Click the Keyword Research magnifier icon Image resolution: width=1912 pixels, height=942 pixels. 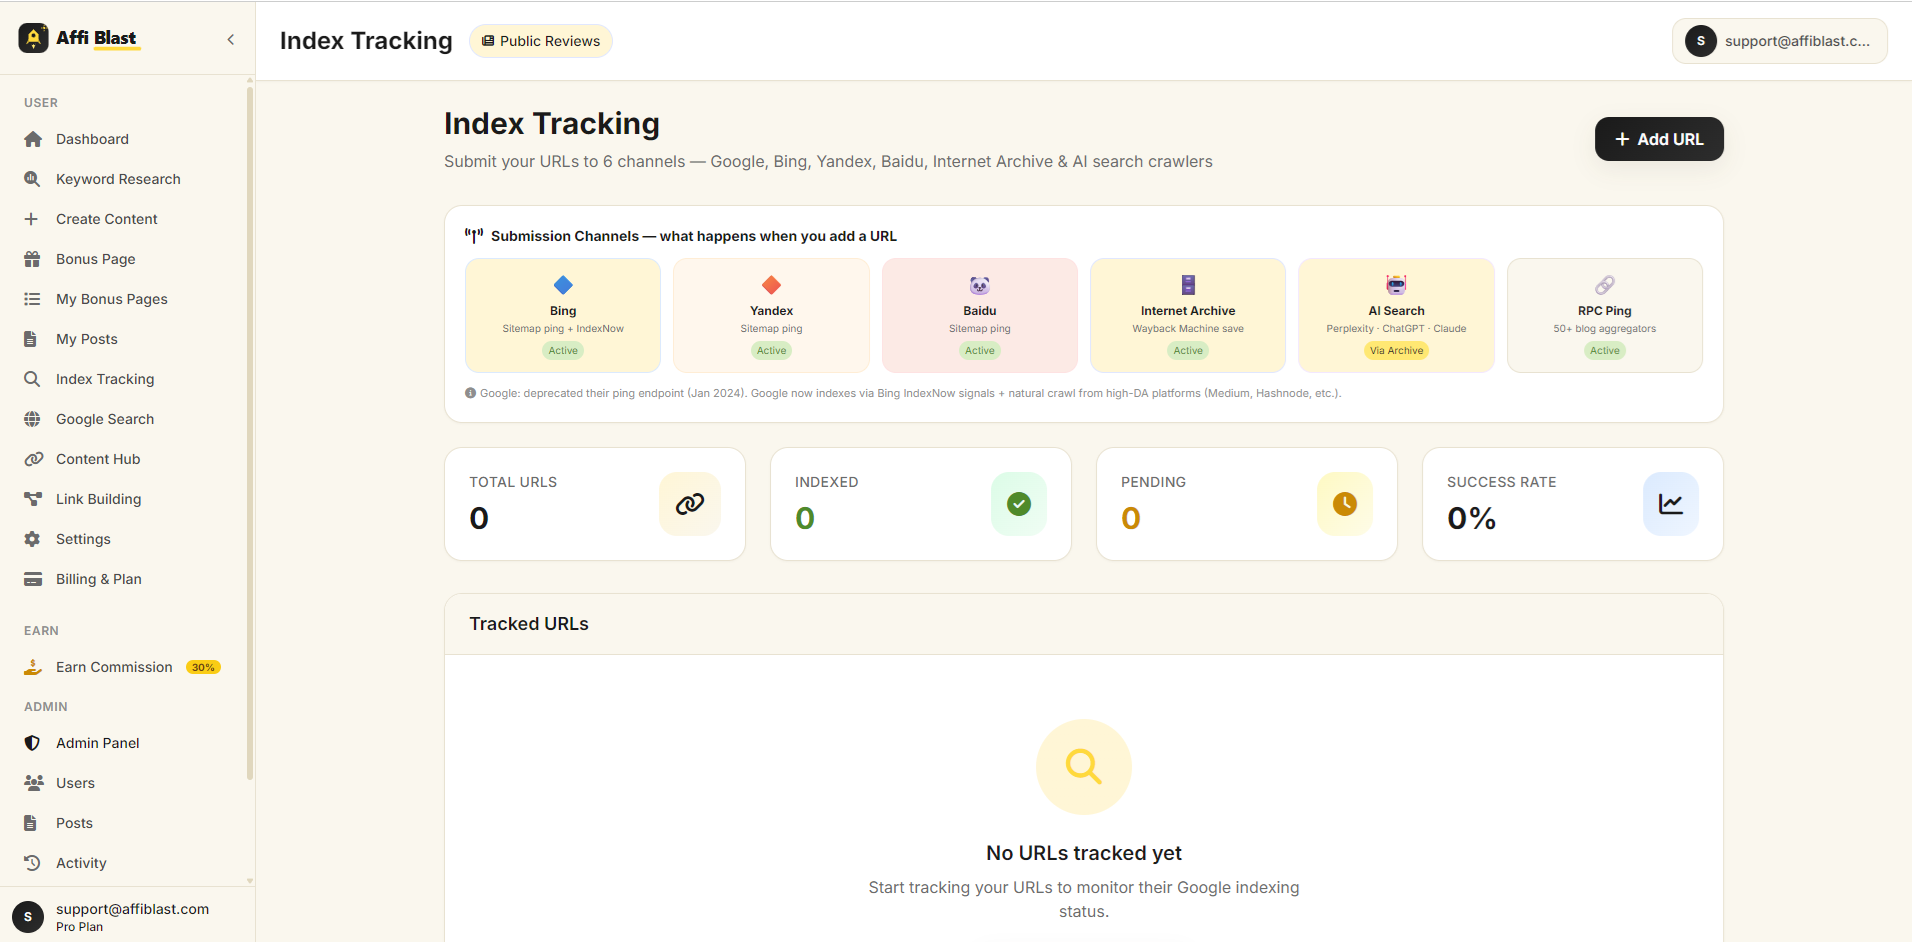pos(33,179)
